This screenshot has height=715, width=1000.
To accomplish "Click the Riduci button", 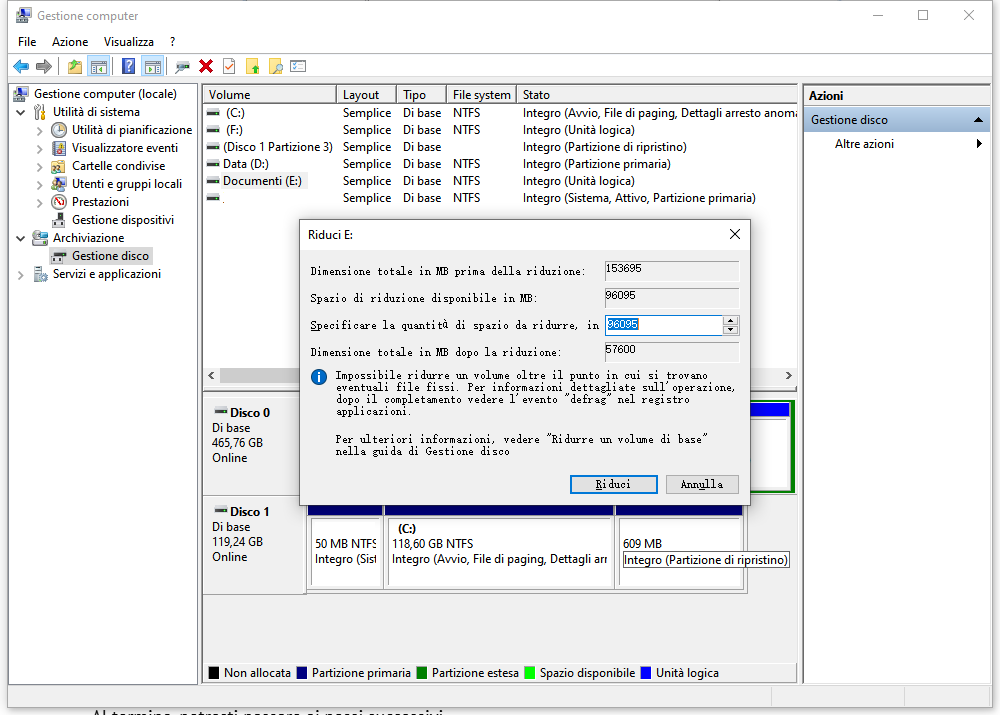I will [x=613, y=484].
